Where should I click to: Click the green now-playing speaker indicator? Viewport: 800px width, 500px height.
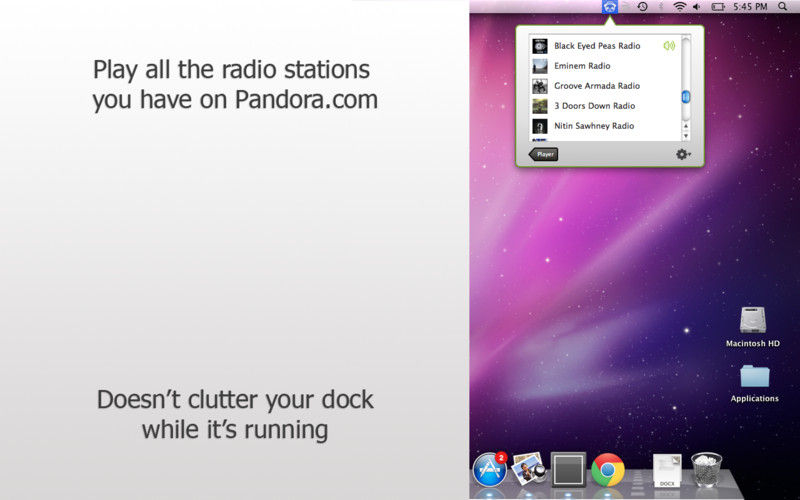pyautogui.click(x=669, y=45)
